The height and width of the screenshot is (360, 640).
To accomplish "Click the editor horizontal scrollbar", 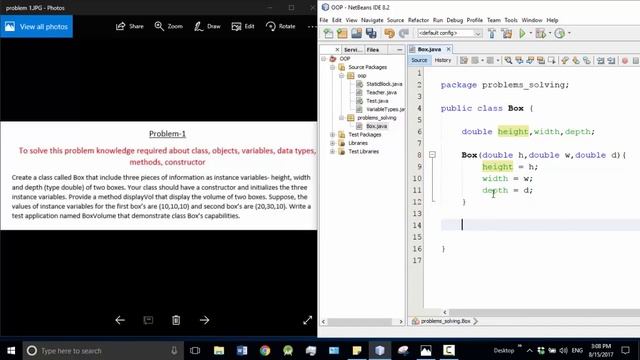I will tap(543, 312).
